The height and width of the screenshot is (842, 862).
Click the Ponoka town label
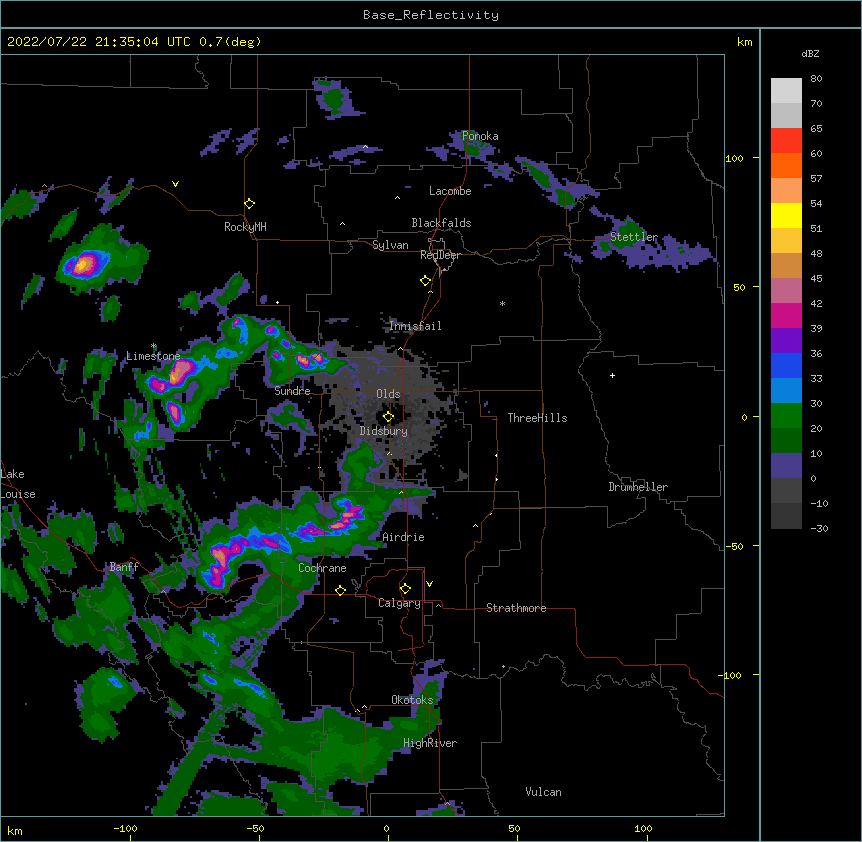[480, 136]
